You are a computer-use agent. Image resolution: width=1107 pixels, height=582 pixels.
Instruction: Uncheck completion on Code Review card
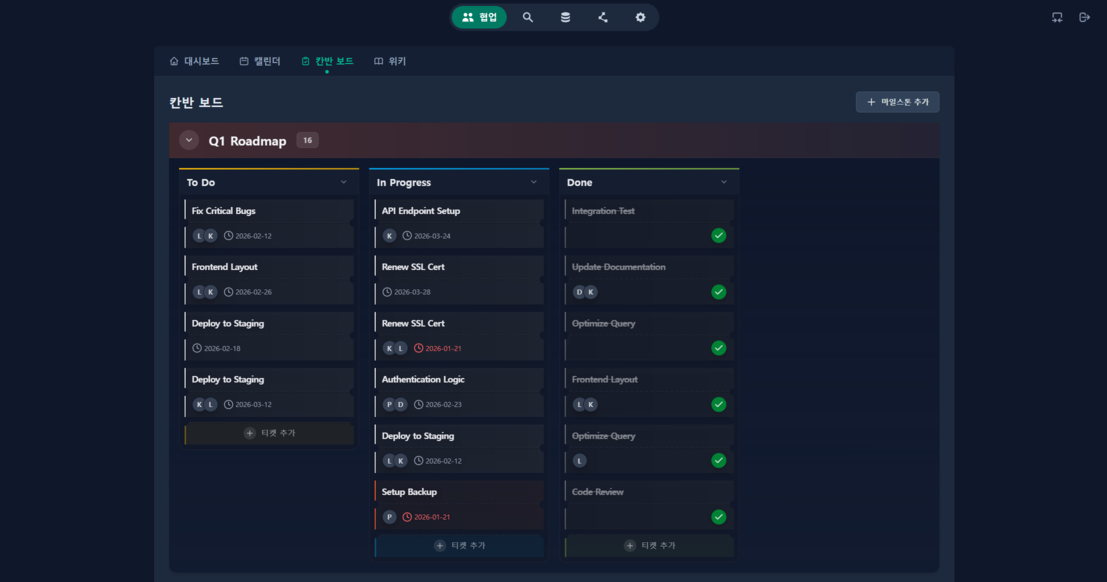(721, 516)
